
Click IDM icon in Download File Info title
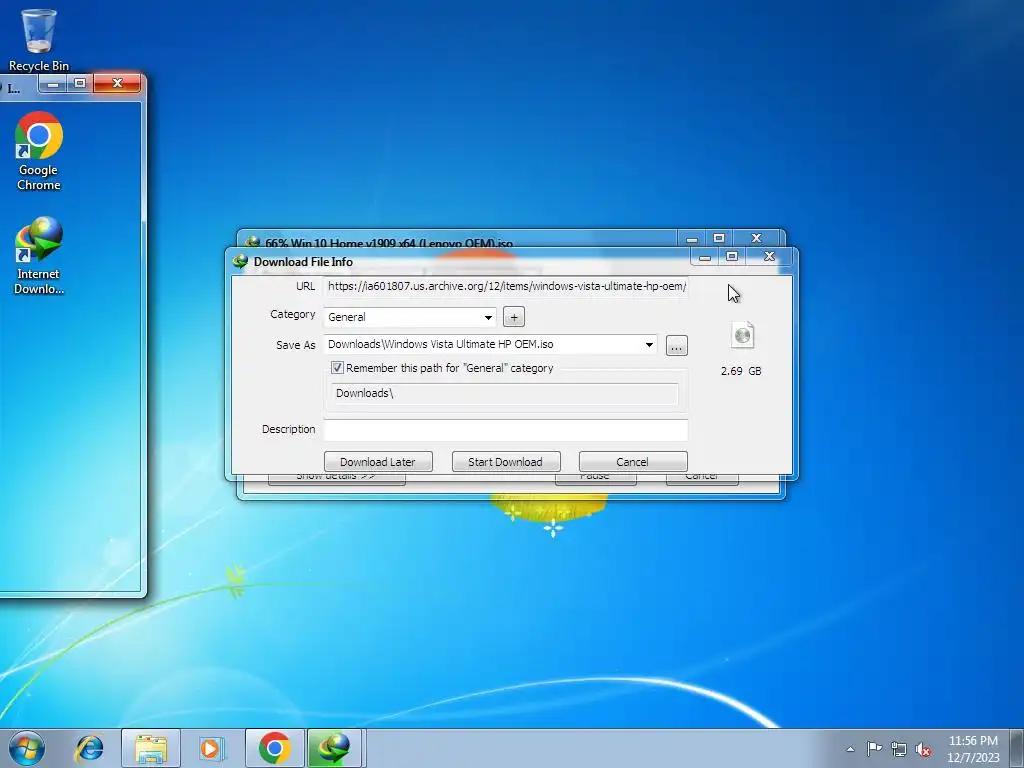240,261
